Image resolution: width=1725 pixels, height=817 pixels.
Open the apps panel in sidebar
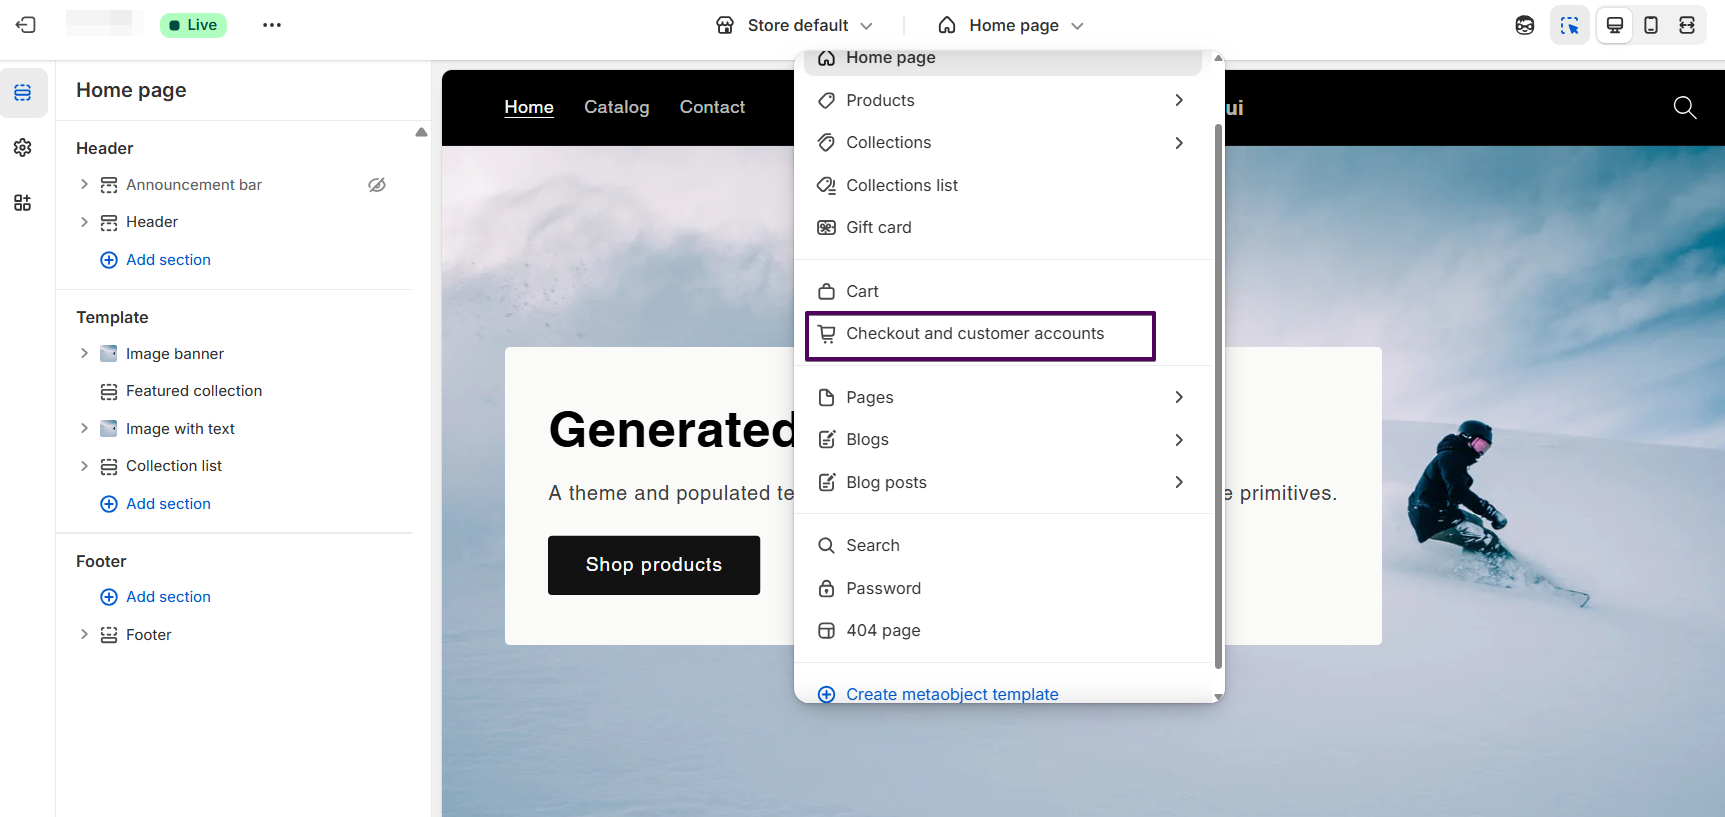tap(23, 203)
